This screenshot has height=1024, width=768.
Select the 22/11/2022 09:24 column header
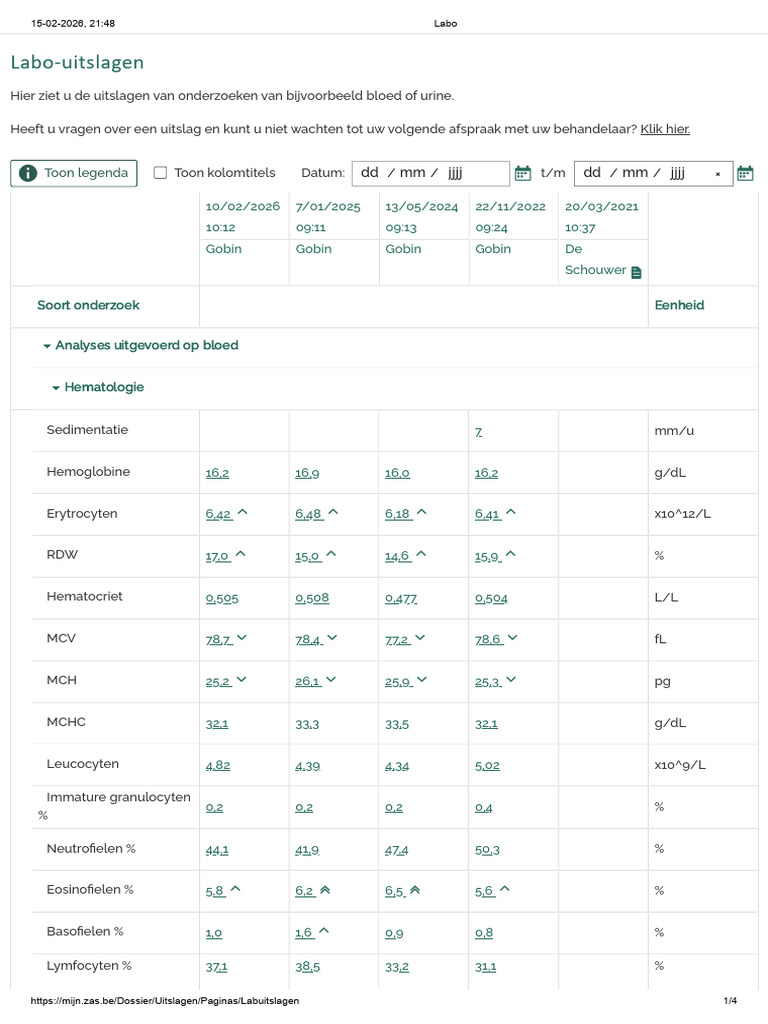tap(510, 217)
